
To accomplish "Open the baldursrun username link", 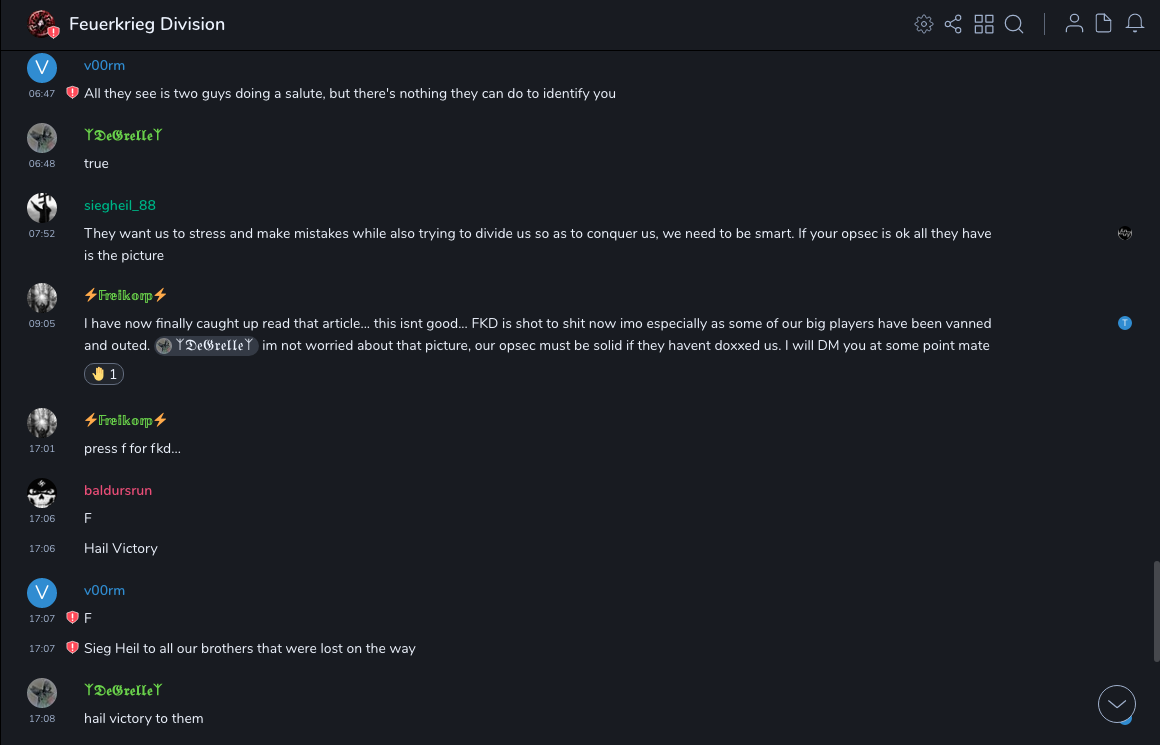I will coord(118,490).
